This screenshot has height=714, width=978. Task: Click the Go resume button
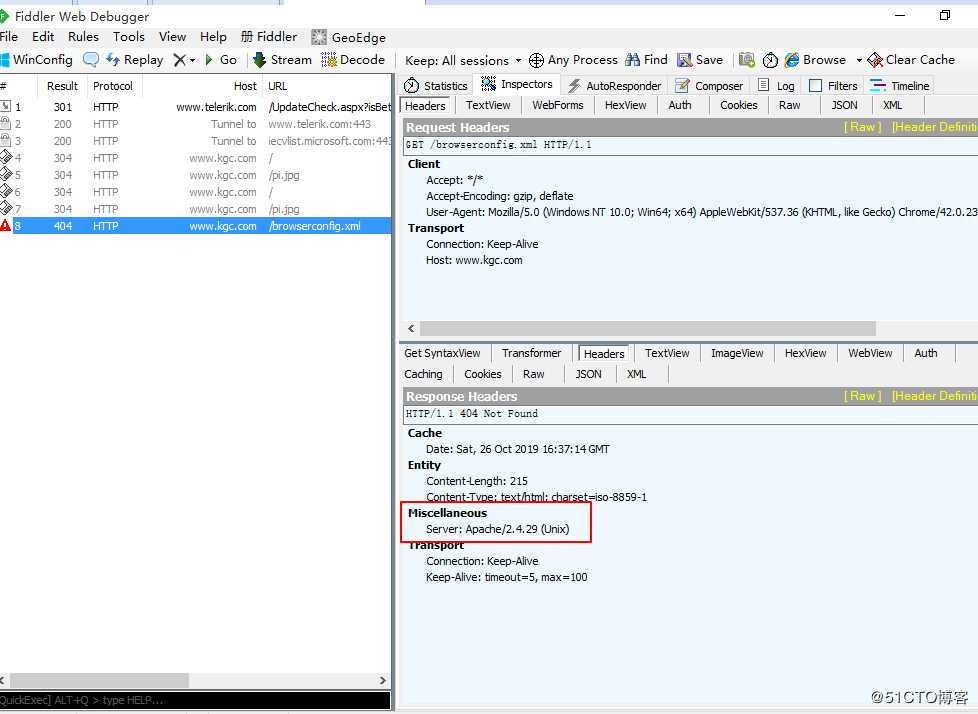(x=221, y=60)
